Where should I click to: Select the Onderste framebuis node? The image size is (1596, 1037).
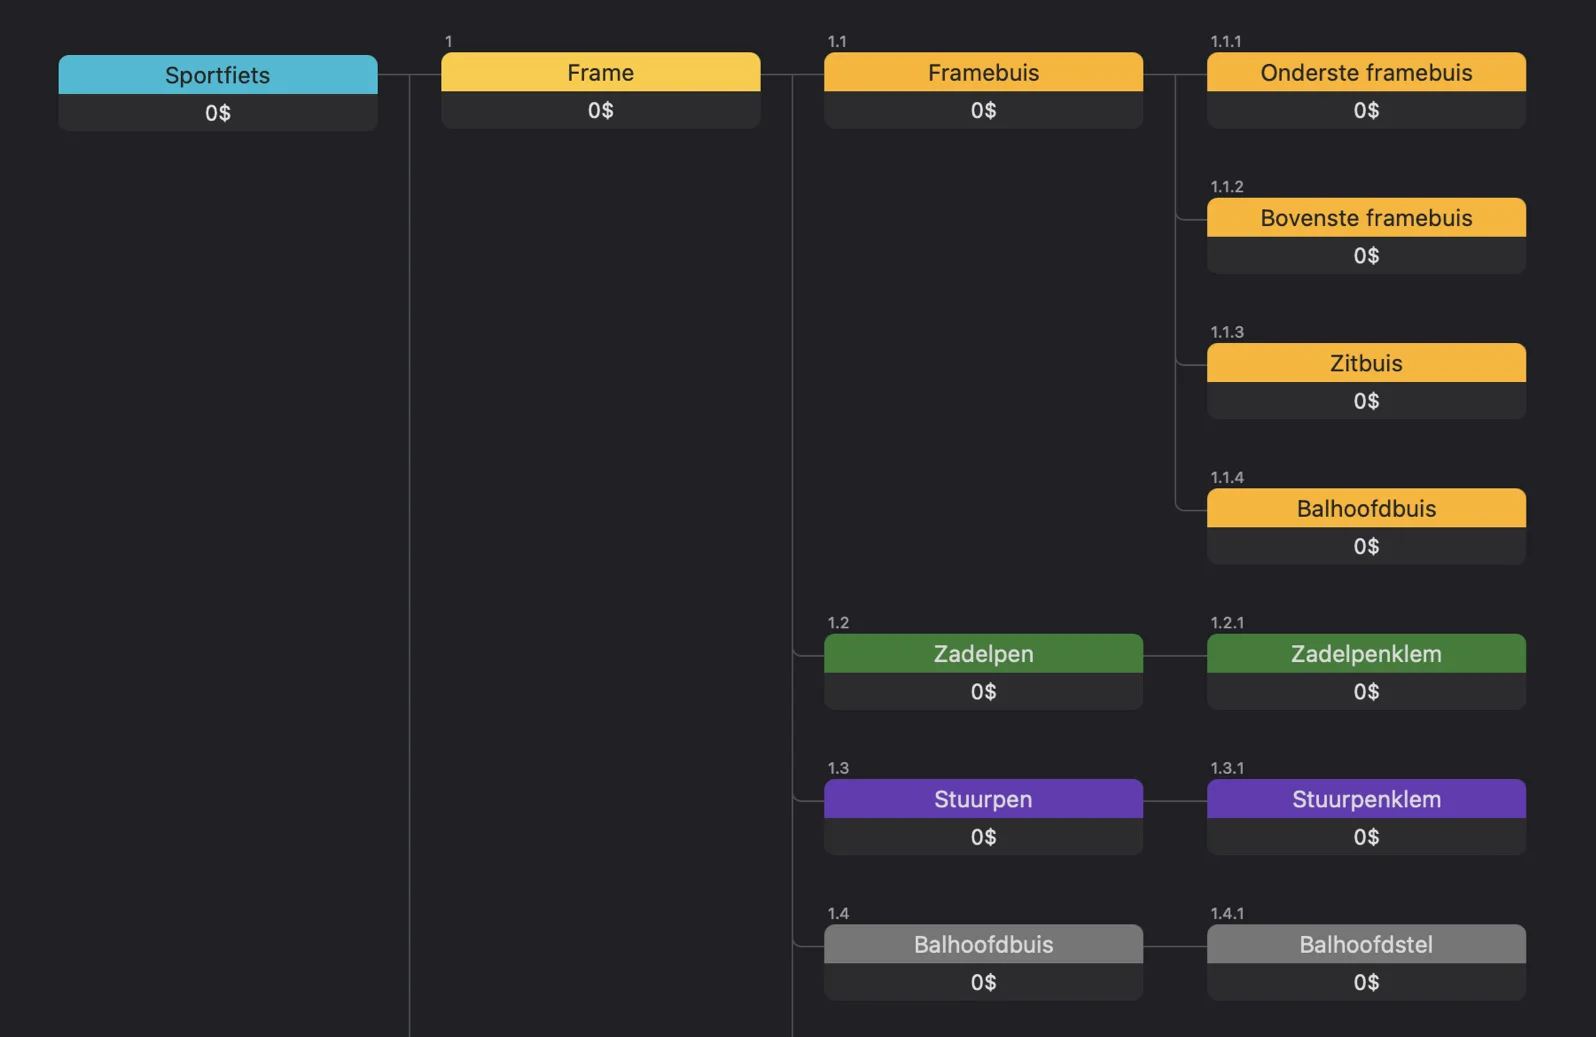[x=1366, y=72]
